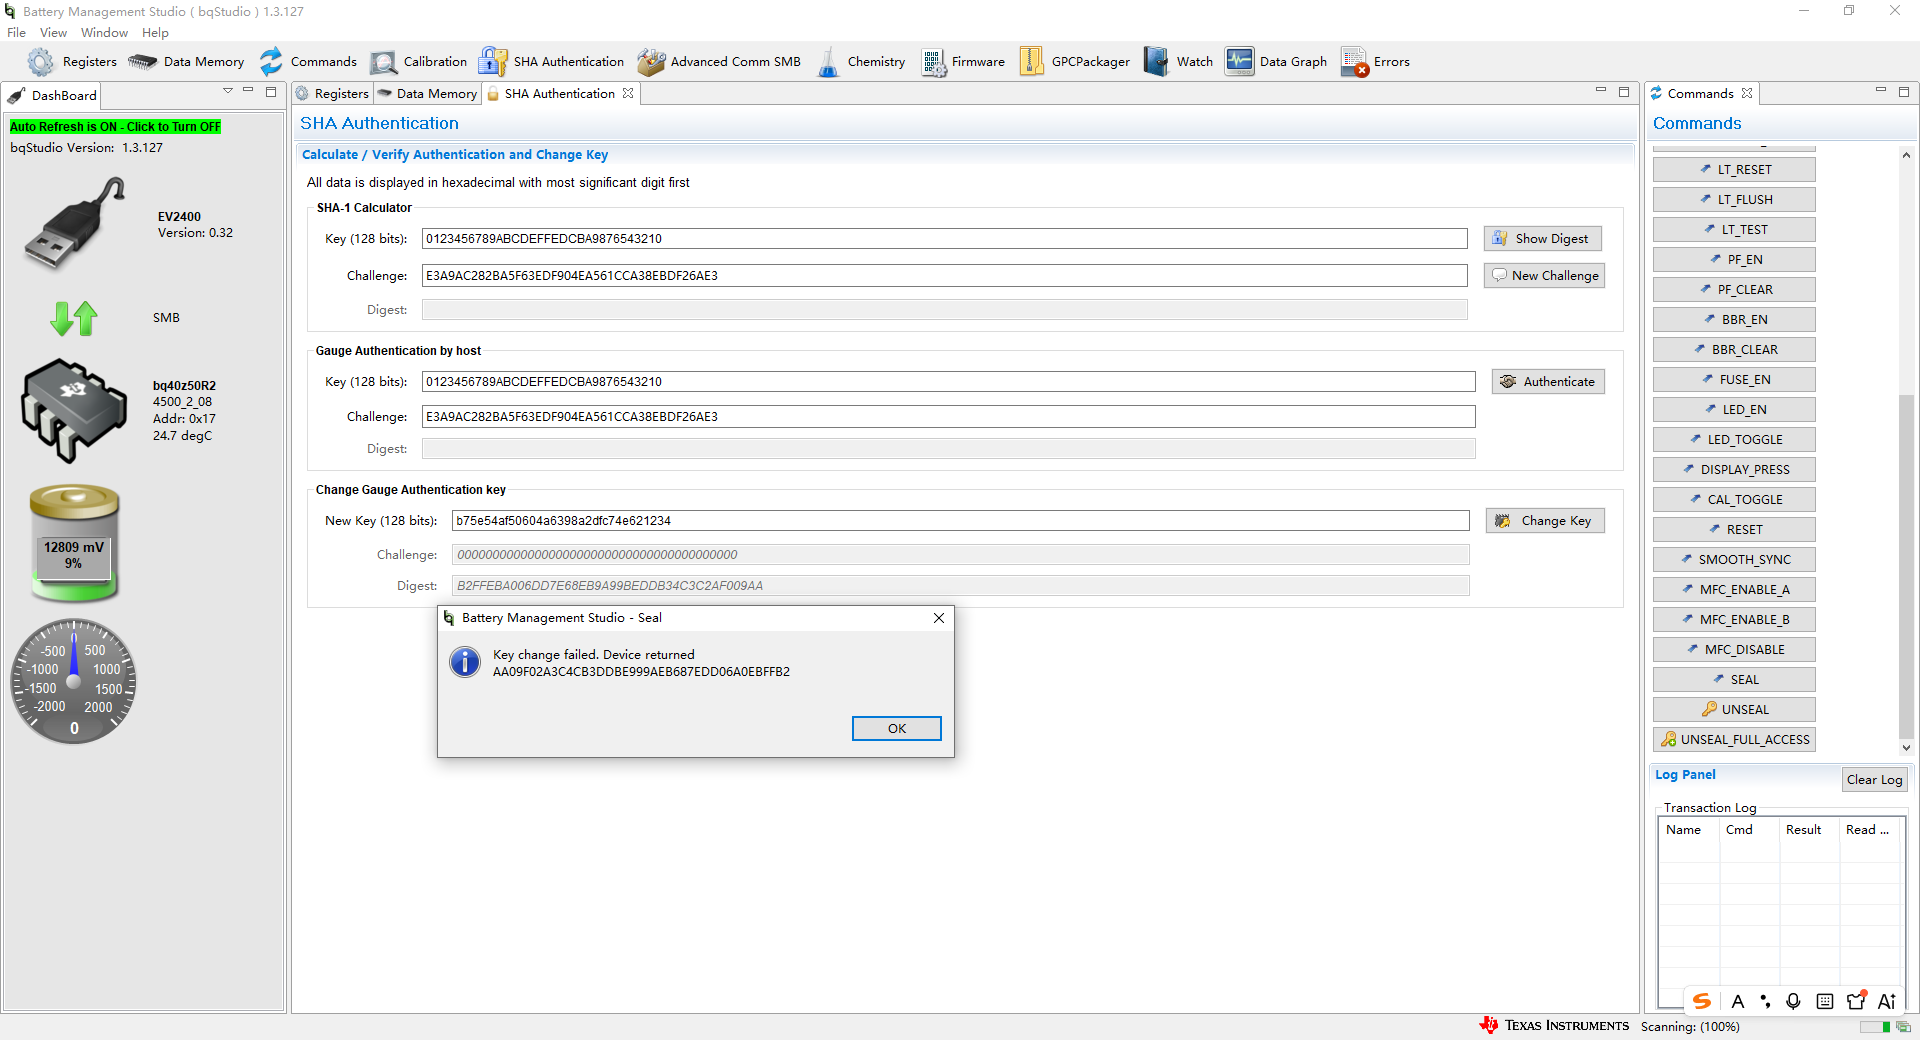This screenshot has width=1920, height=1040.
Task: Maximize the SHA Authentication editor area
Action: point(1624,91)
